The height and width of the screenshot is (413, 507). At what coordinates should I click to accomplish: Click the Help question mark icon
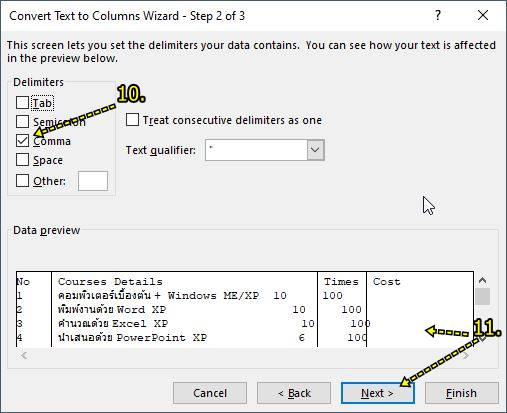tap(438, 15)
